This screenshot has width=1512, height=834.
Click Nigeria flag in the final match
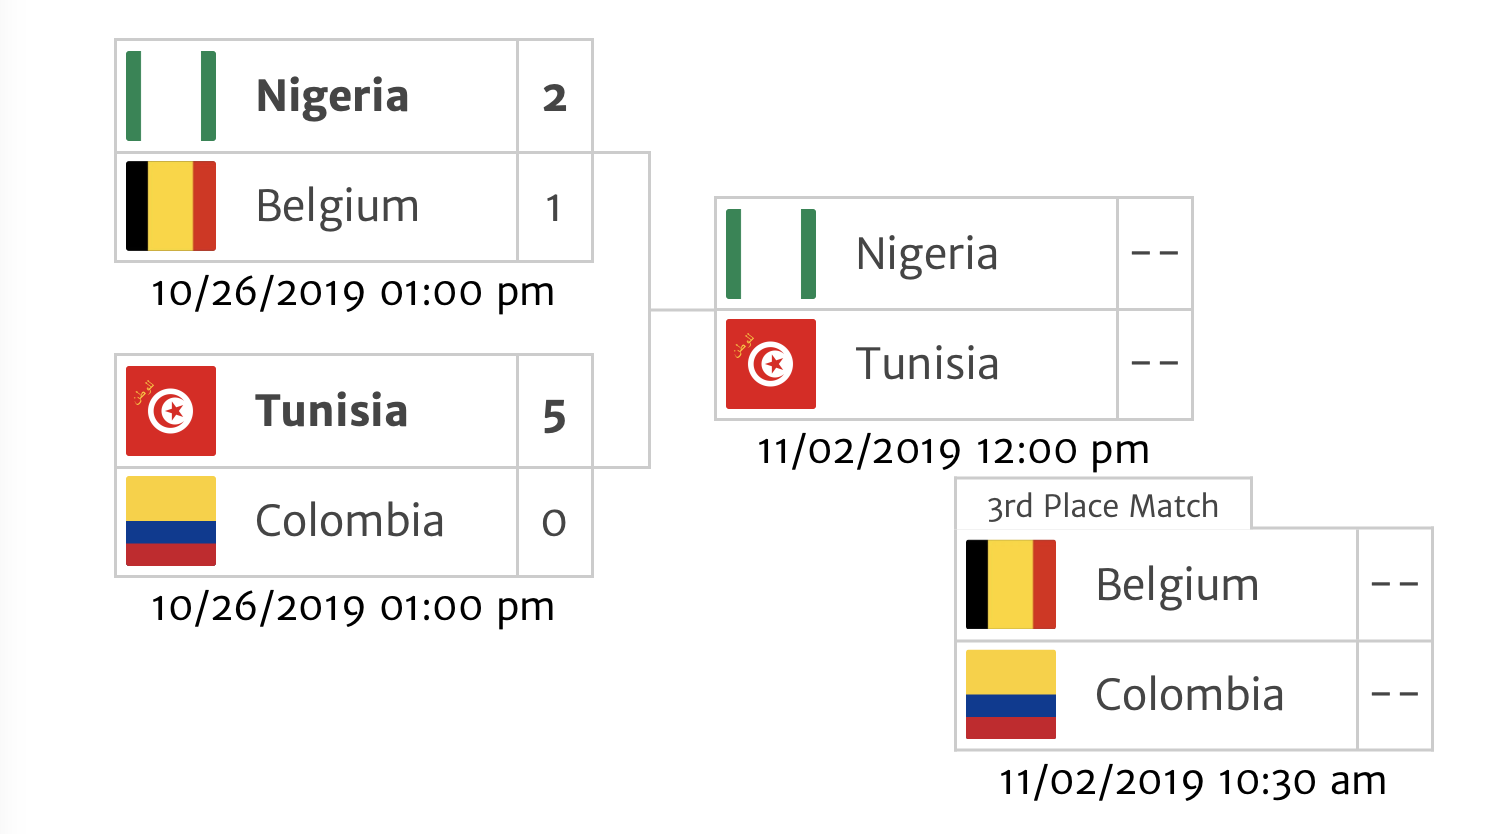click(x=771, y=254)
